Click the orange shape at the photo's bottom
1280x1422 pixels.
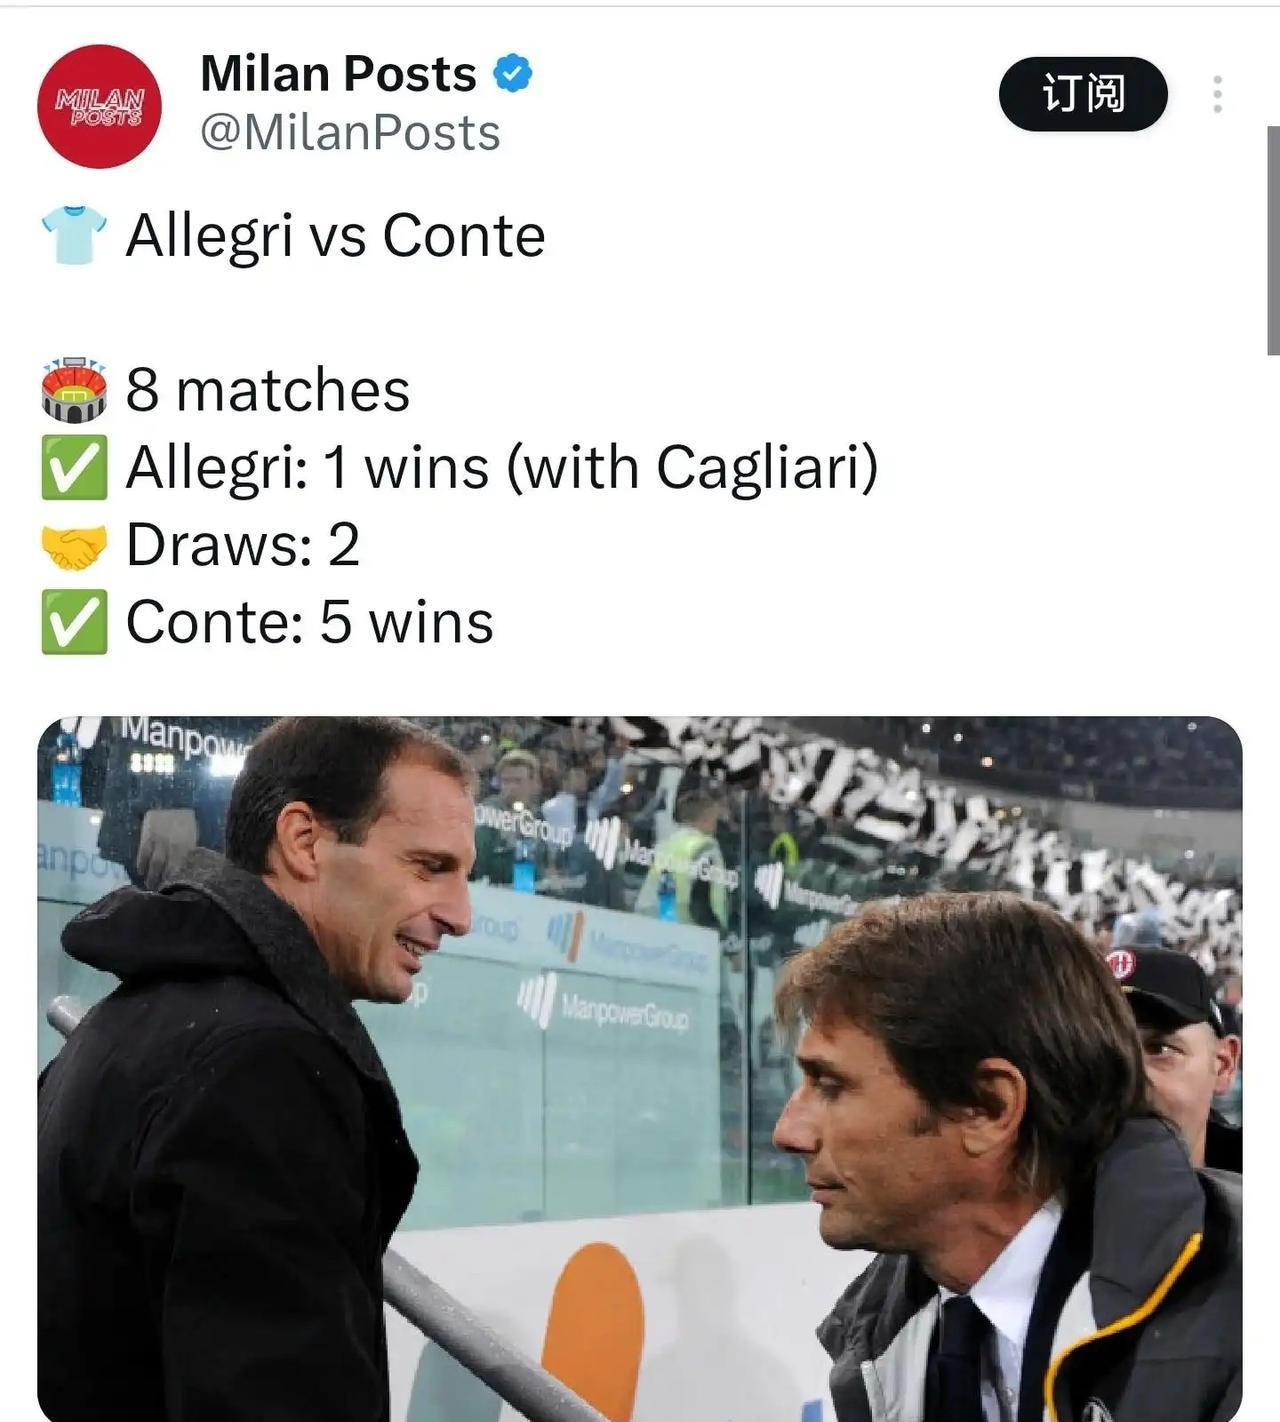[x=597, y=1330]
